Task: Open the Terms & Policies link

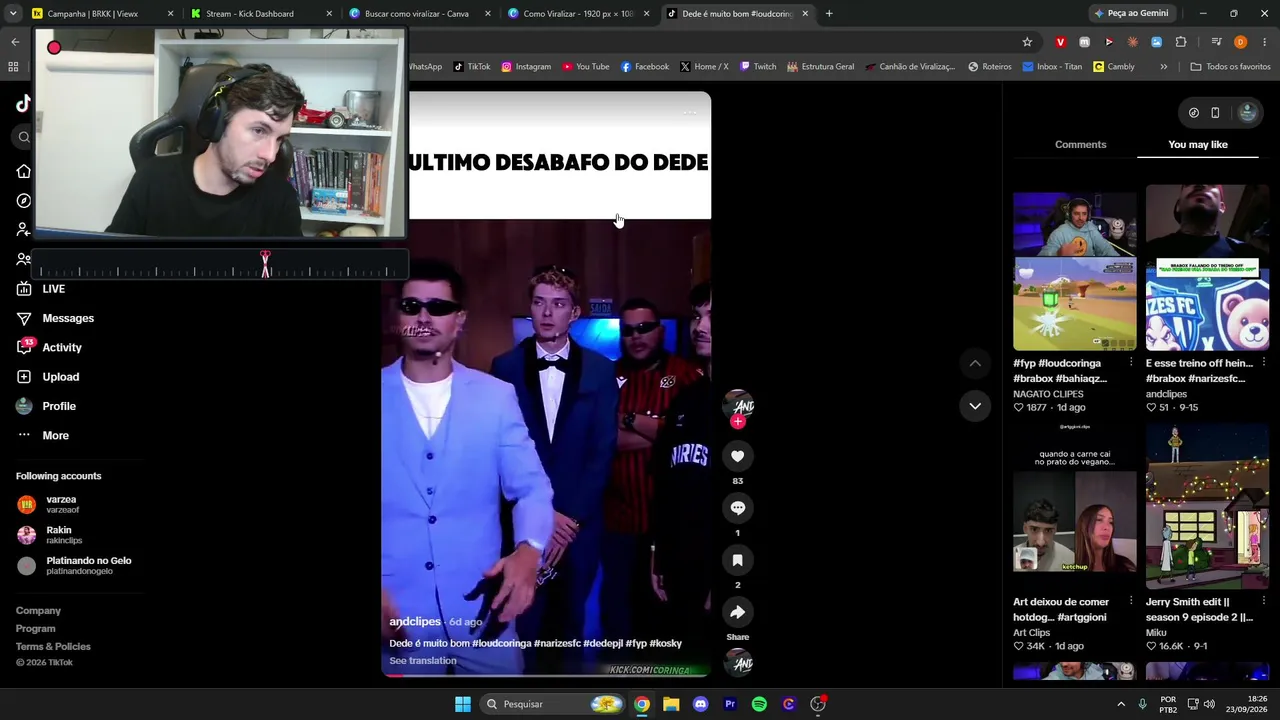Action: (x=53, y=646)
